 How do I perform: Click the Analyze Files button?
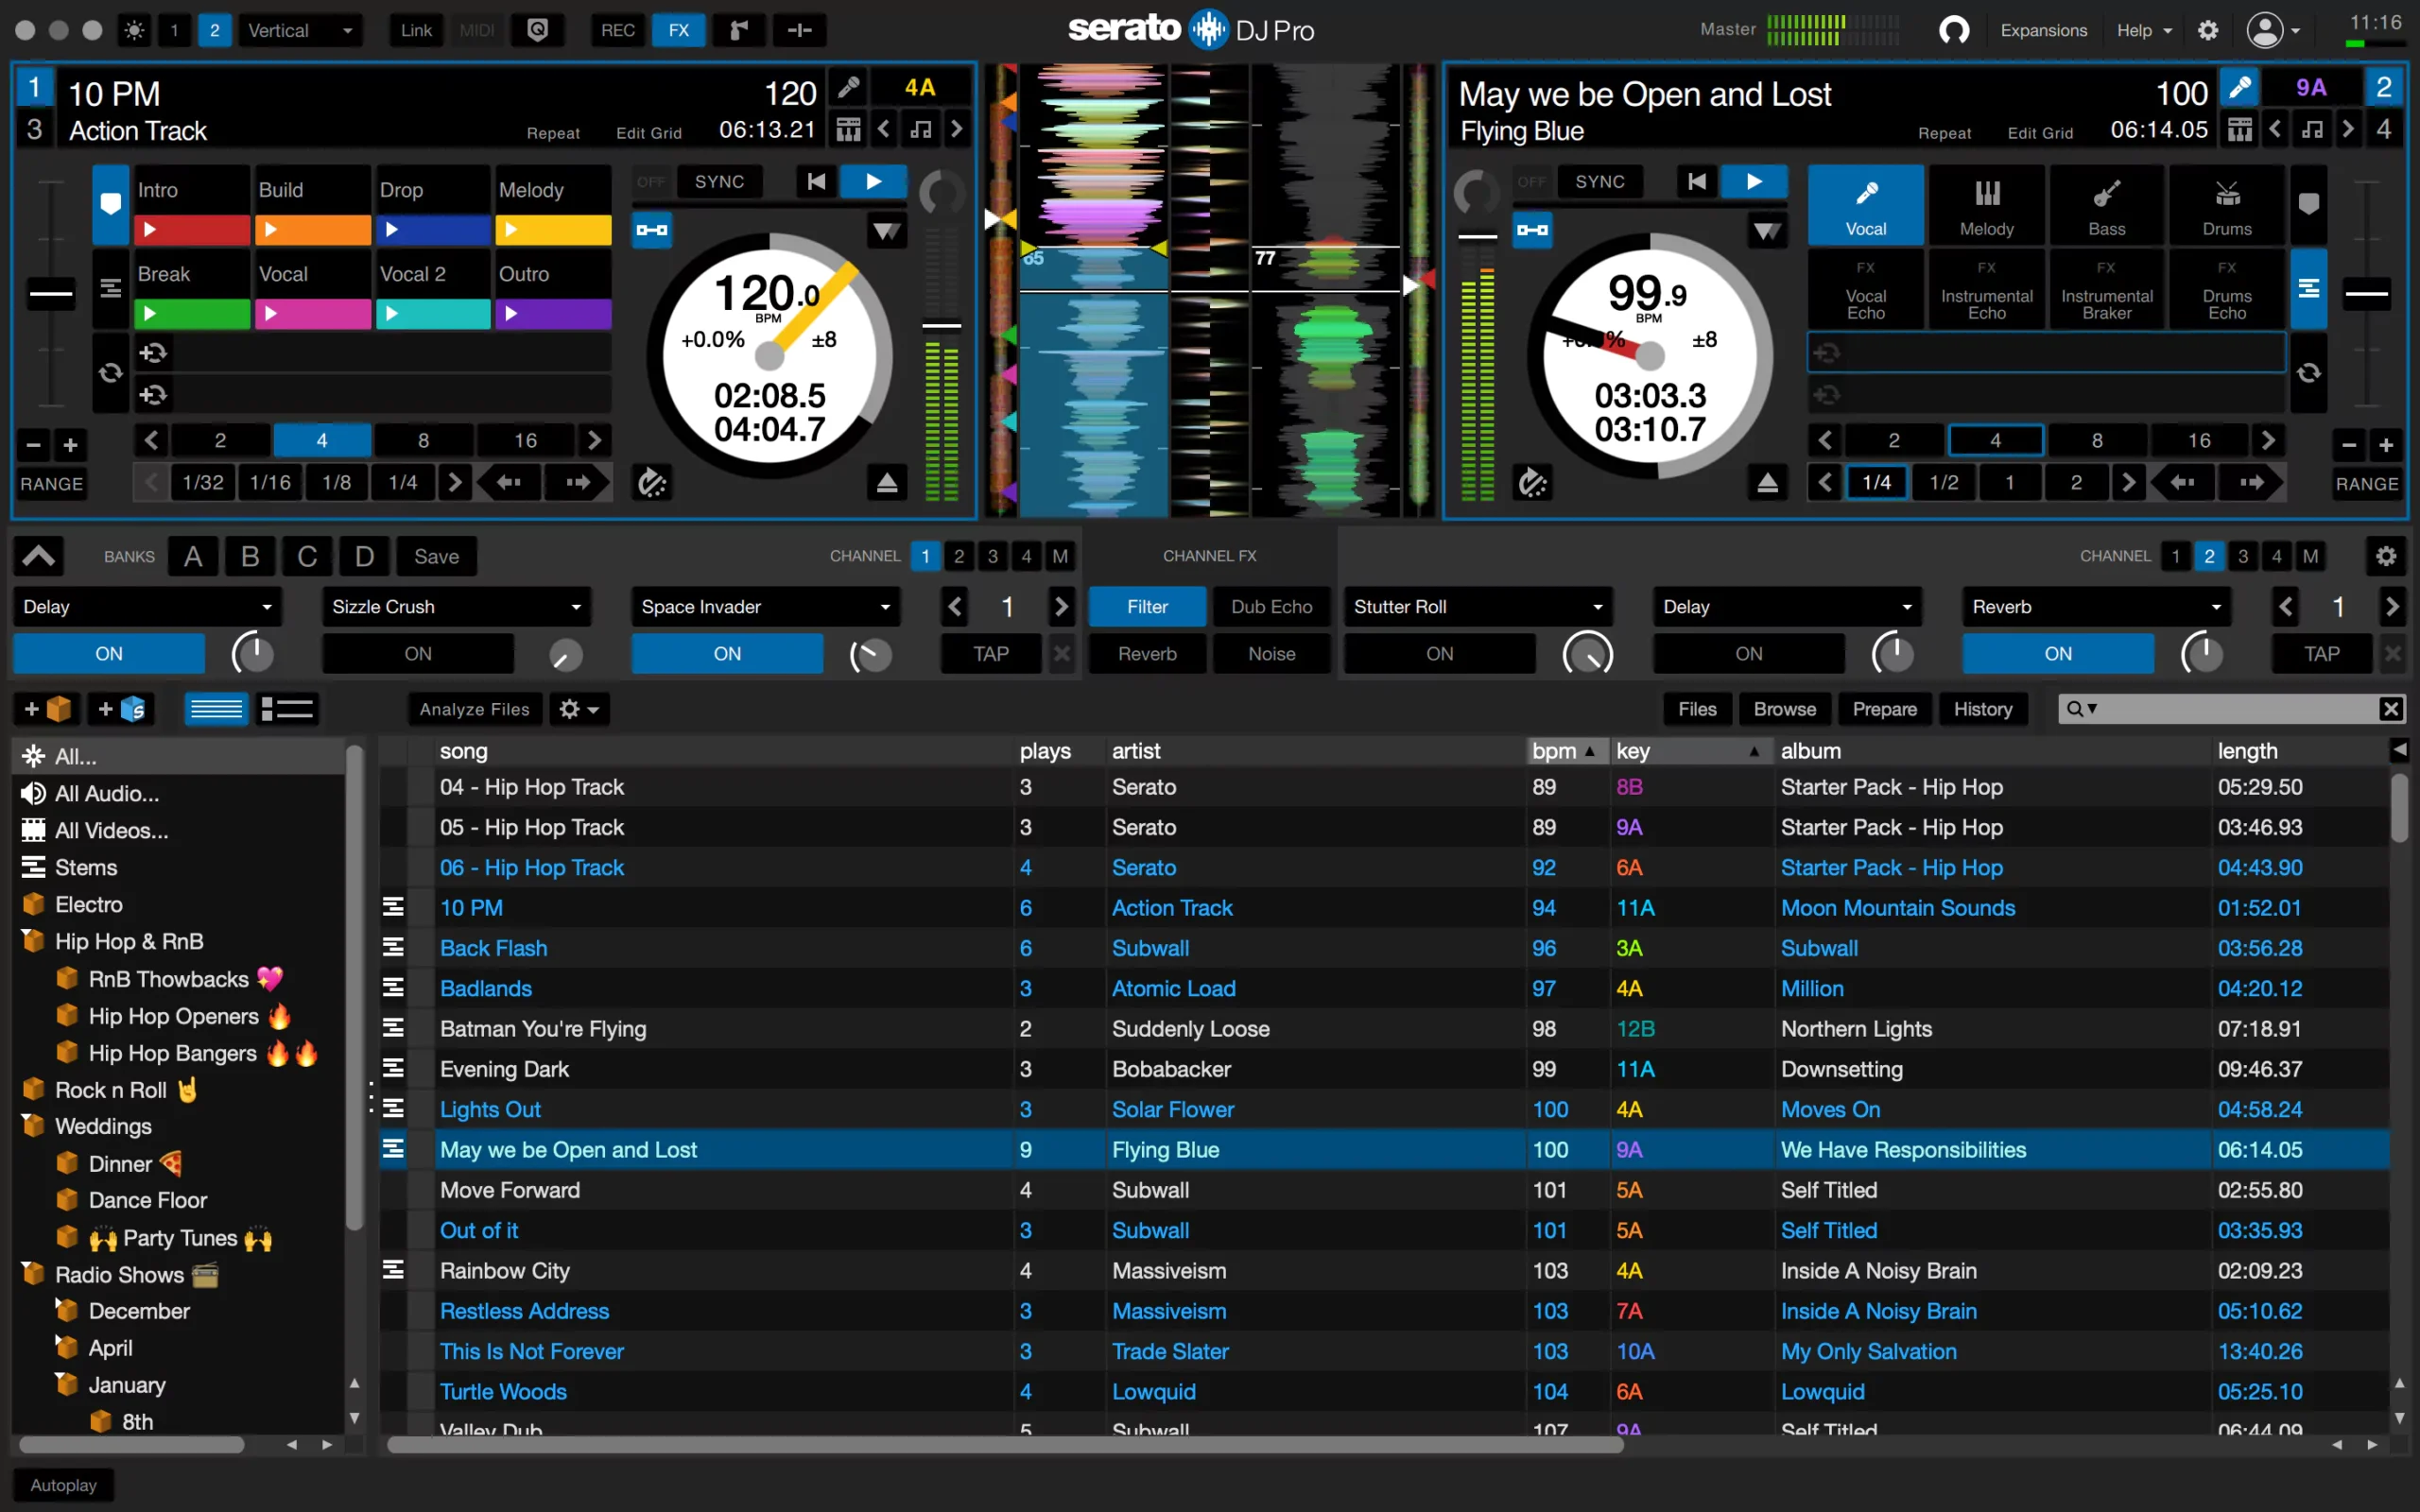tap(474, 708)
